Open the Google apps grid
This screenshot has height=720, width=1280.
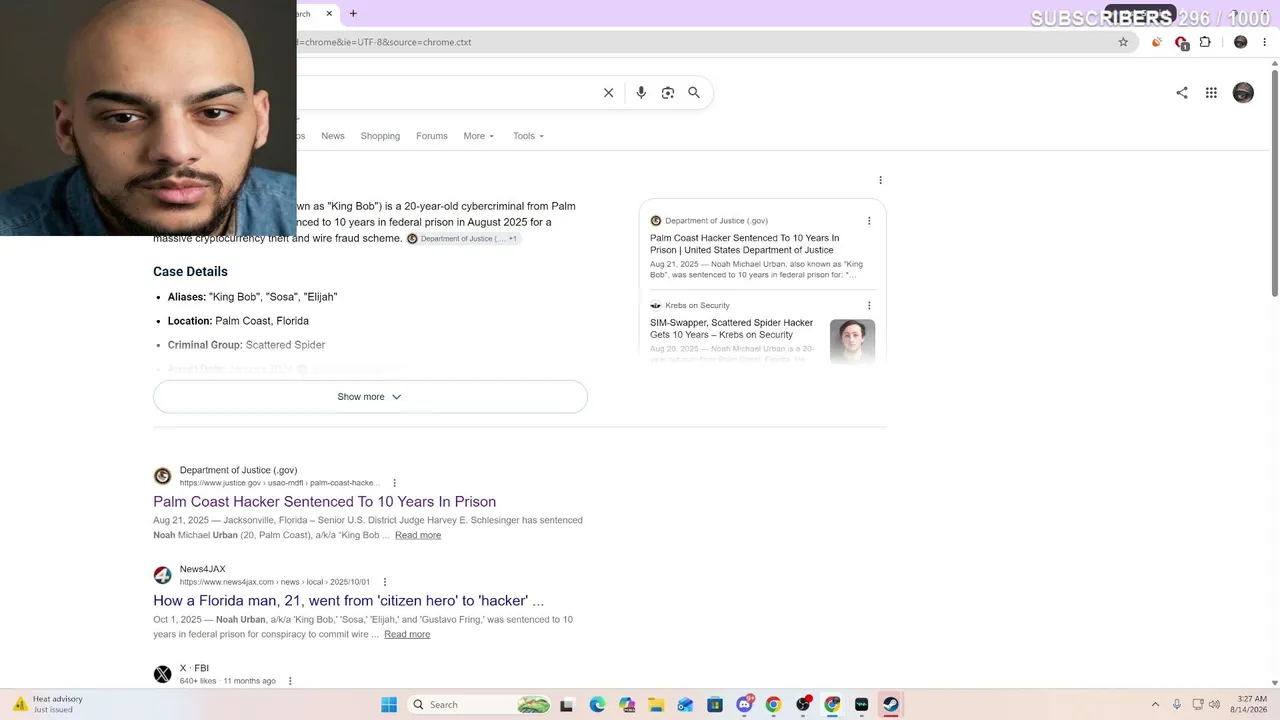pyautogui.click(x=1211, y=93)
